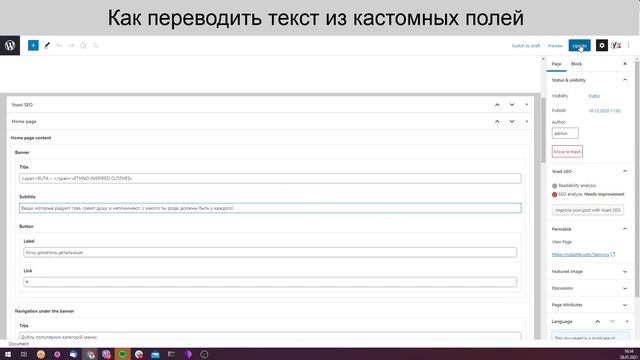Change visibility via the Public link
The height and width of the screenshot is (360, 640).
594,96
